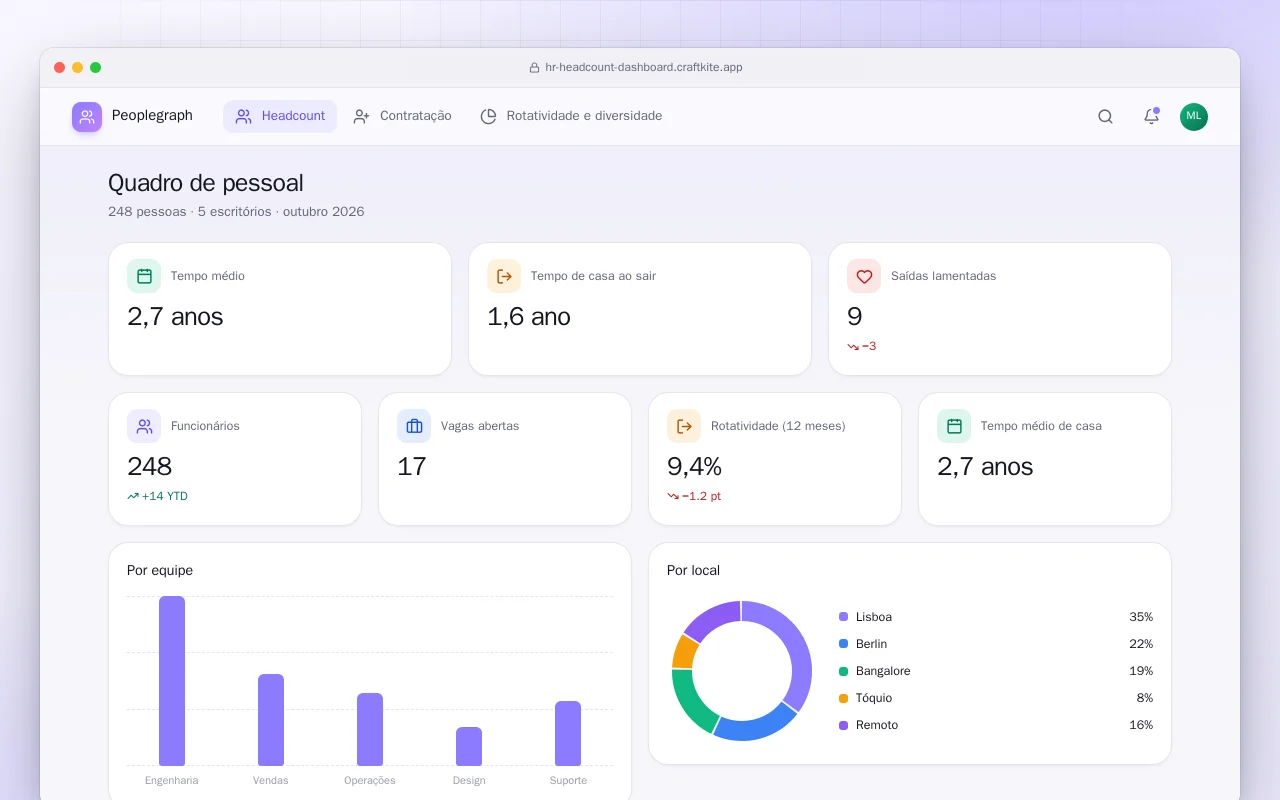Click the blue Berlin donut segment

(755, 728)
